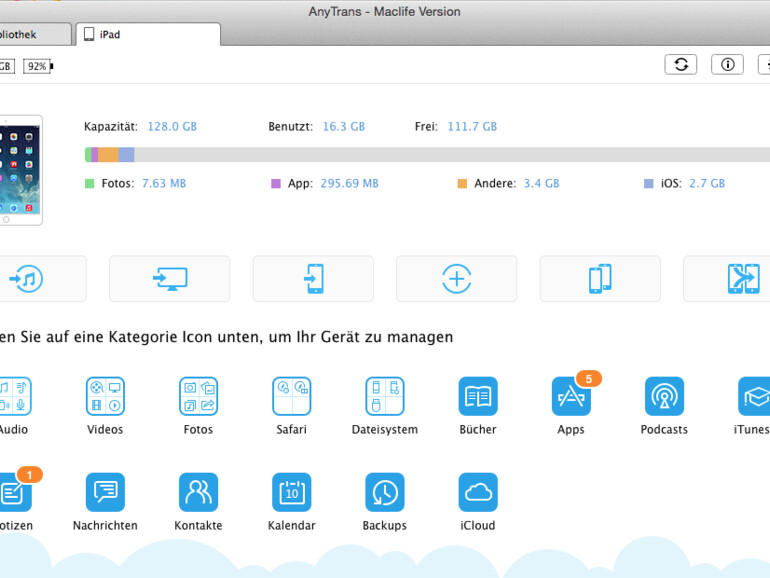Open the Kalendar category
This screenshot has height=578, width=770.
[291, 493]
